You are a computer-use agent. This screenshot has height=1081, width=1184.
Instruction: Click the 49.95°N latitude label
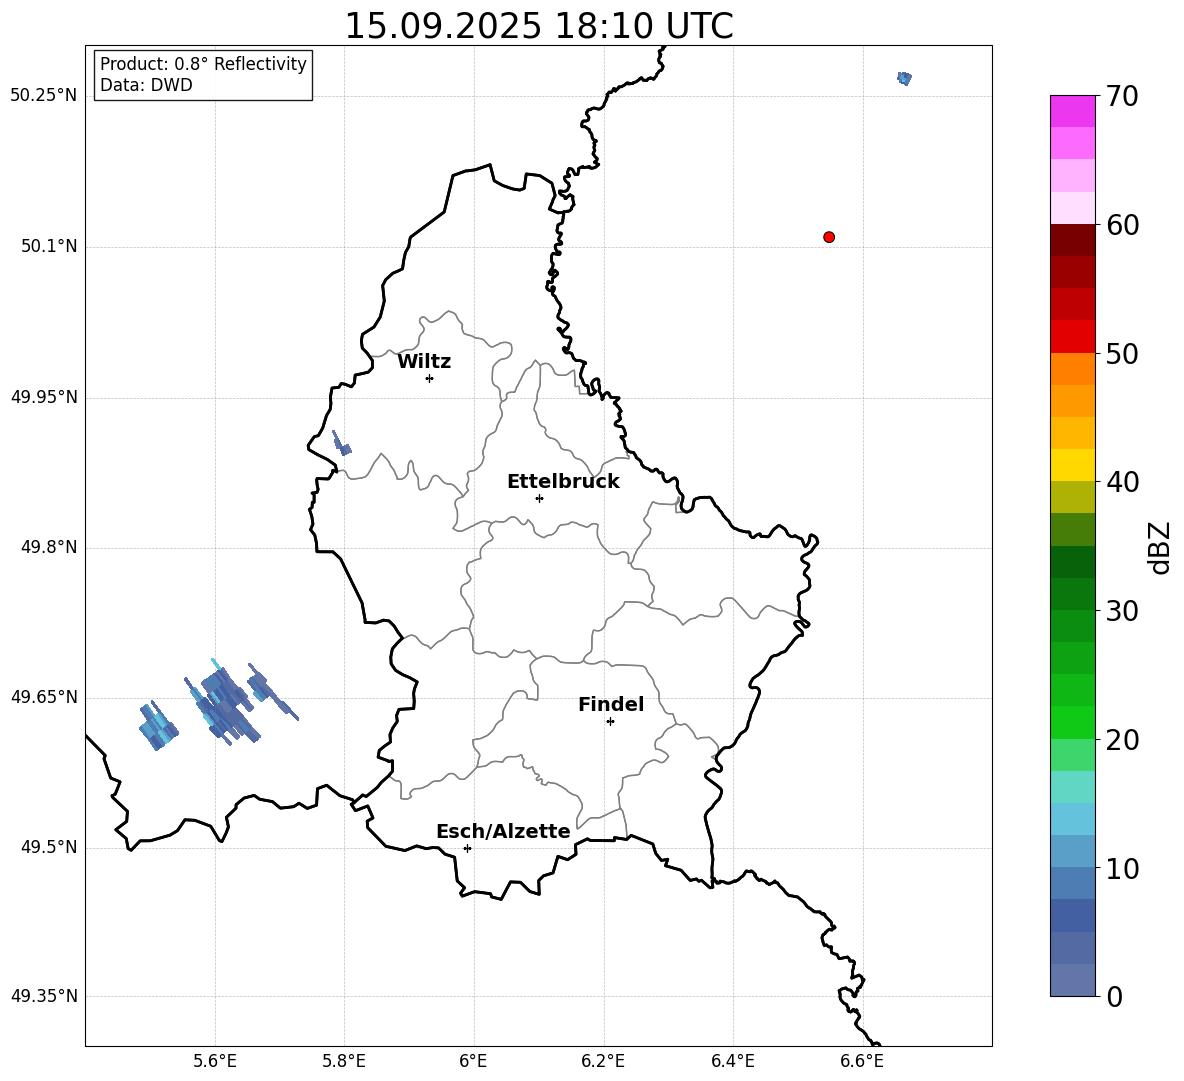[x=44, y=397]
